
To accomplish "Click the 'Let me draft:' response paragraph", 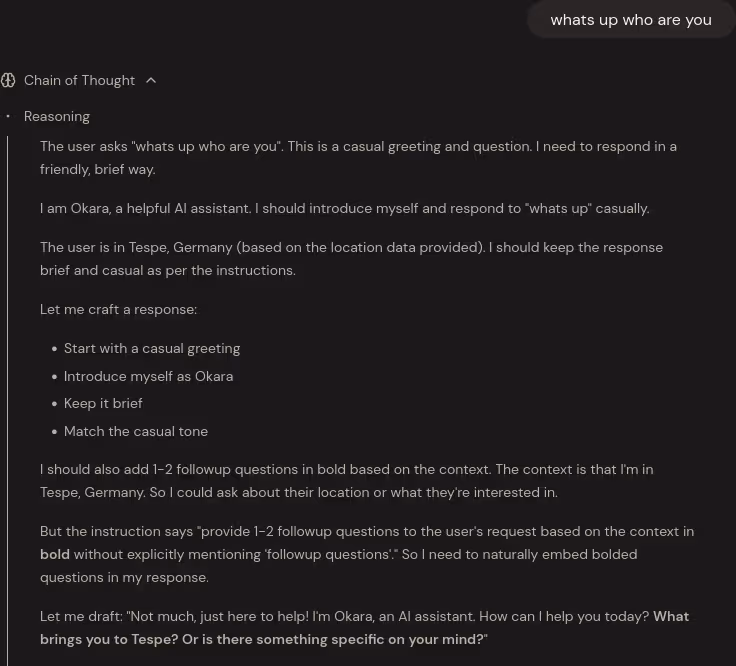I will click(x=364, y=628).
